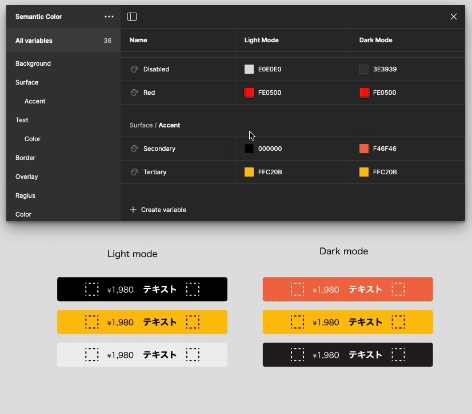Open Secondary light mode black swatch
This screenshot has width=472, height=414.
[x=249, y=149]
